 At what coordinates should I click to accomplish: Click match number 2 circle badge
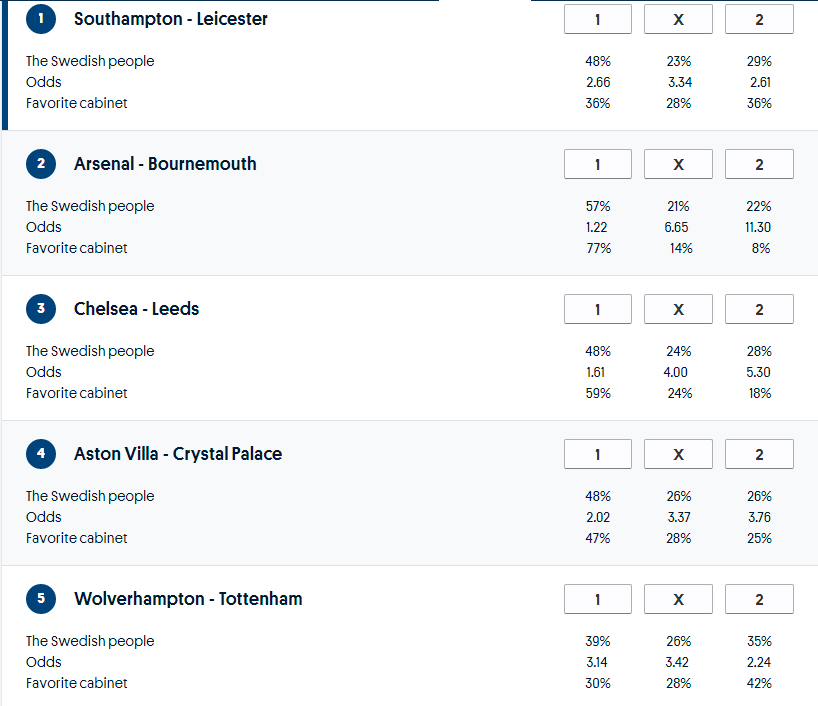(x=41, y=163)
